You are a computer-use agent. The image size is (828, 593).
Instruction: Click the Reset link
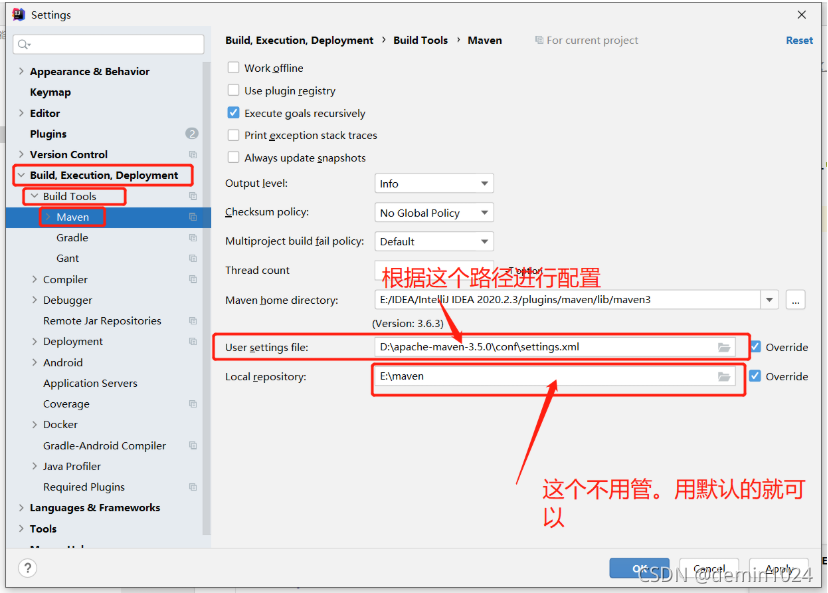click(799, 40)
